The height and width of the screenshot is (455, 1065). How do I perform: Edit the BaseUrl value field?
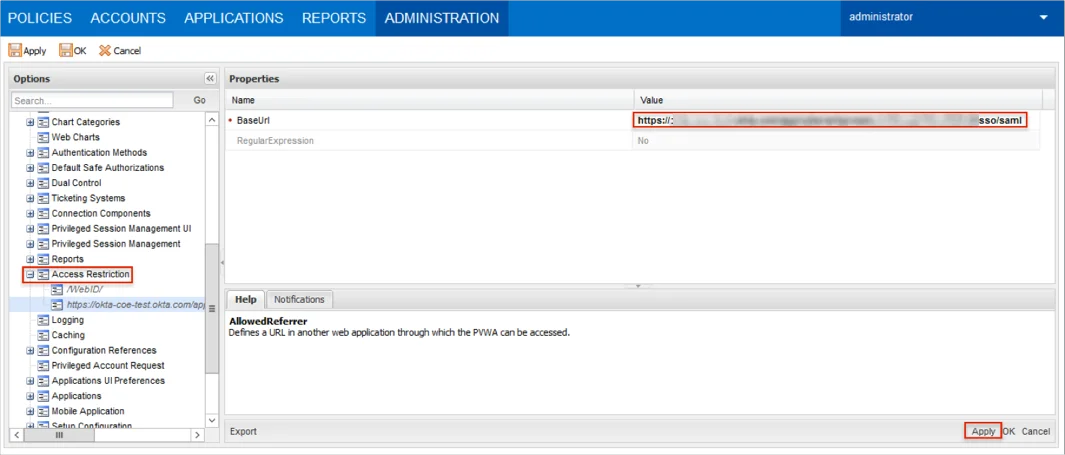829,120
